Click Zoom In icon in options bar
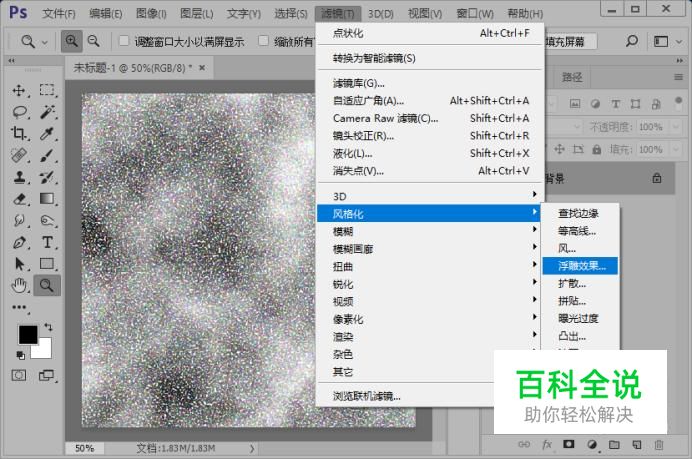Screen dimensions: 692x459 click(x=71, y=41)
